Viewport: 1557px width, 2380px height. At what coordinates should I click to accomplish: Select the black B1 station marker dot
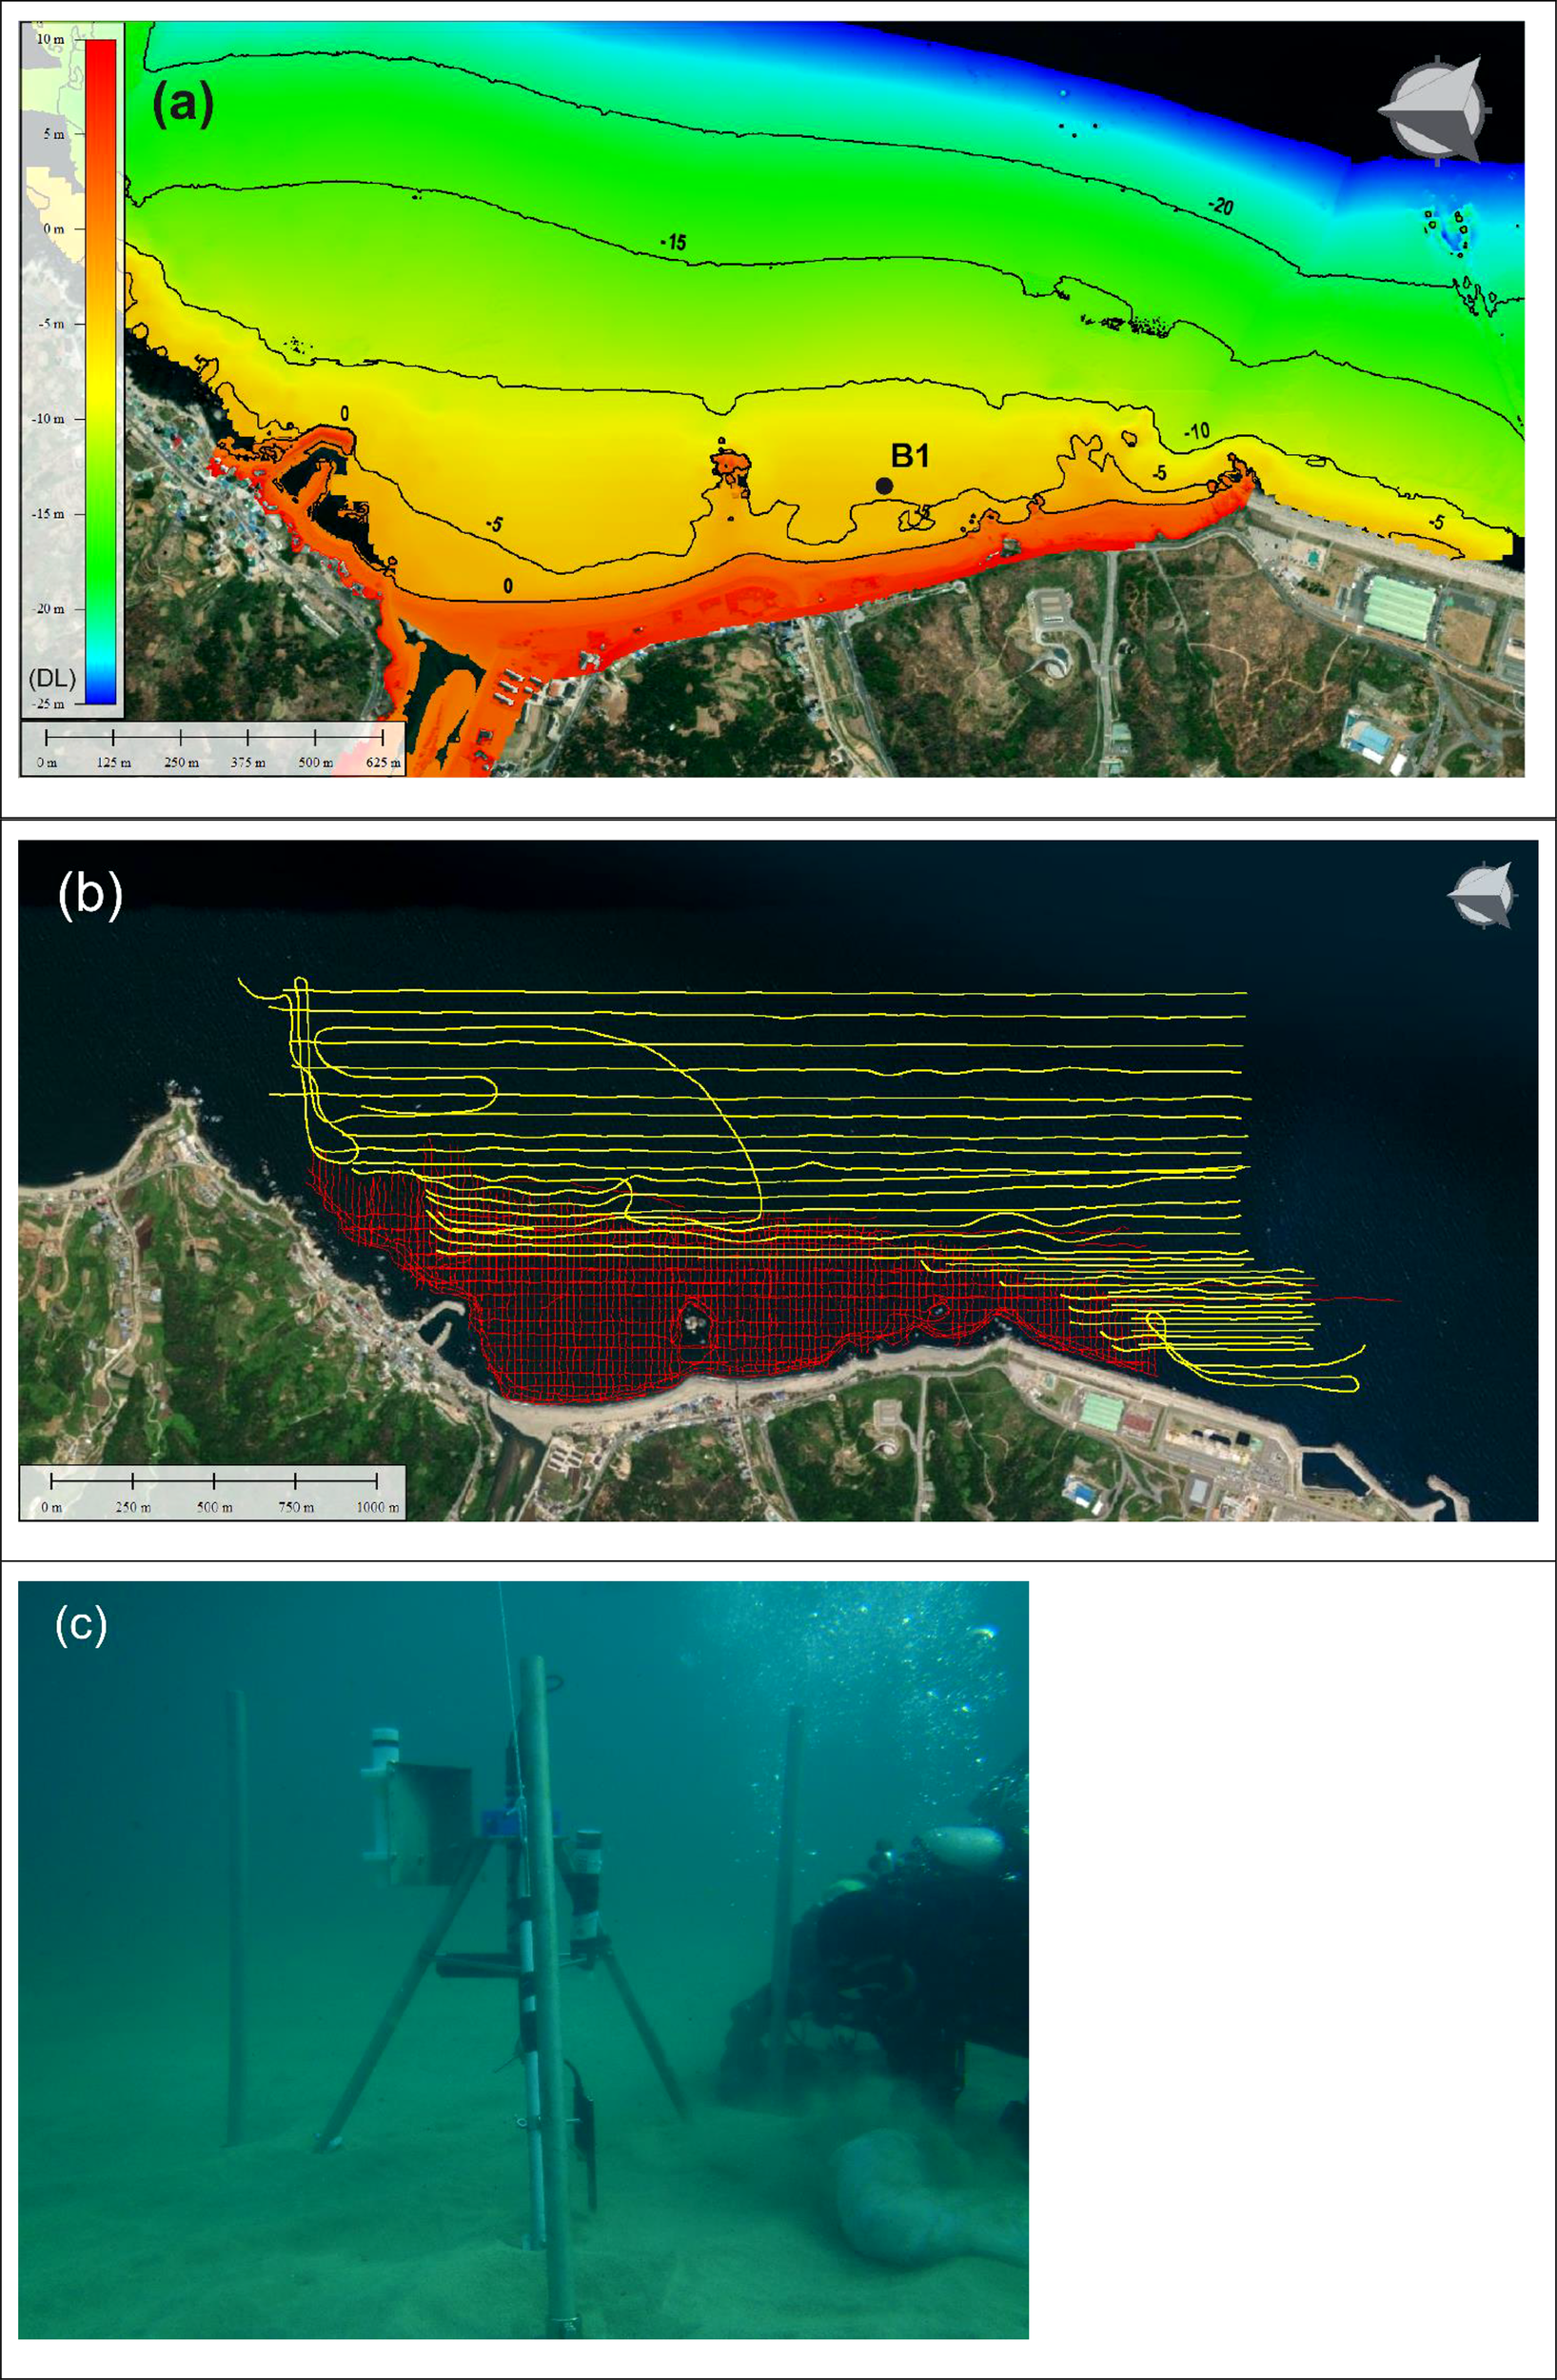click(x=884, y=486)
